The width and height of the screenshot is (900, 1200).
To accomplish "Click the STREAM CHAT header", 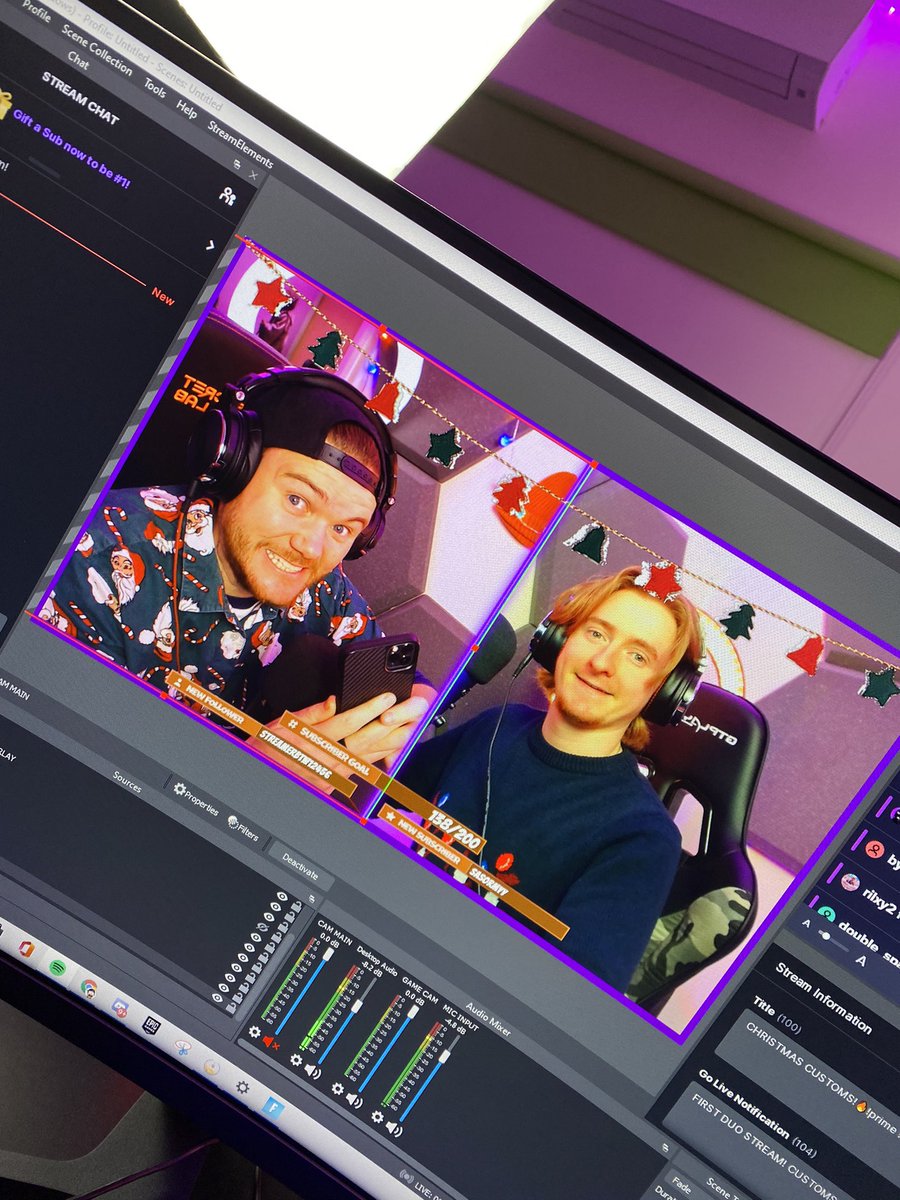I will [x=80, y=98].
